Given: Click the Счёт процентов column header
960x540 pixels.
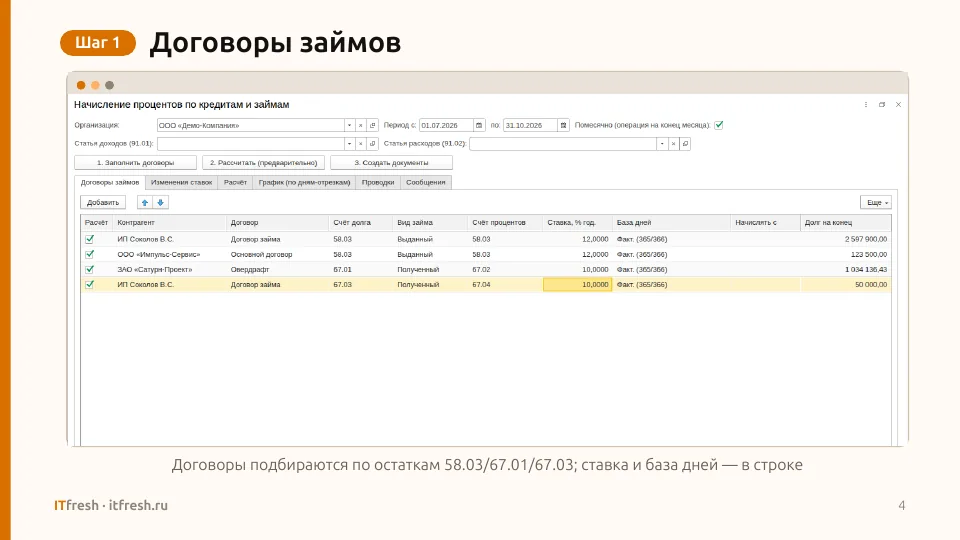Looking at the screenshot, I should pos(505,223).
